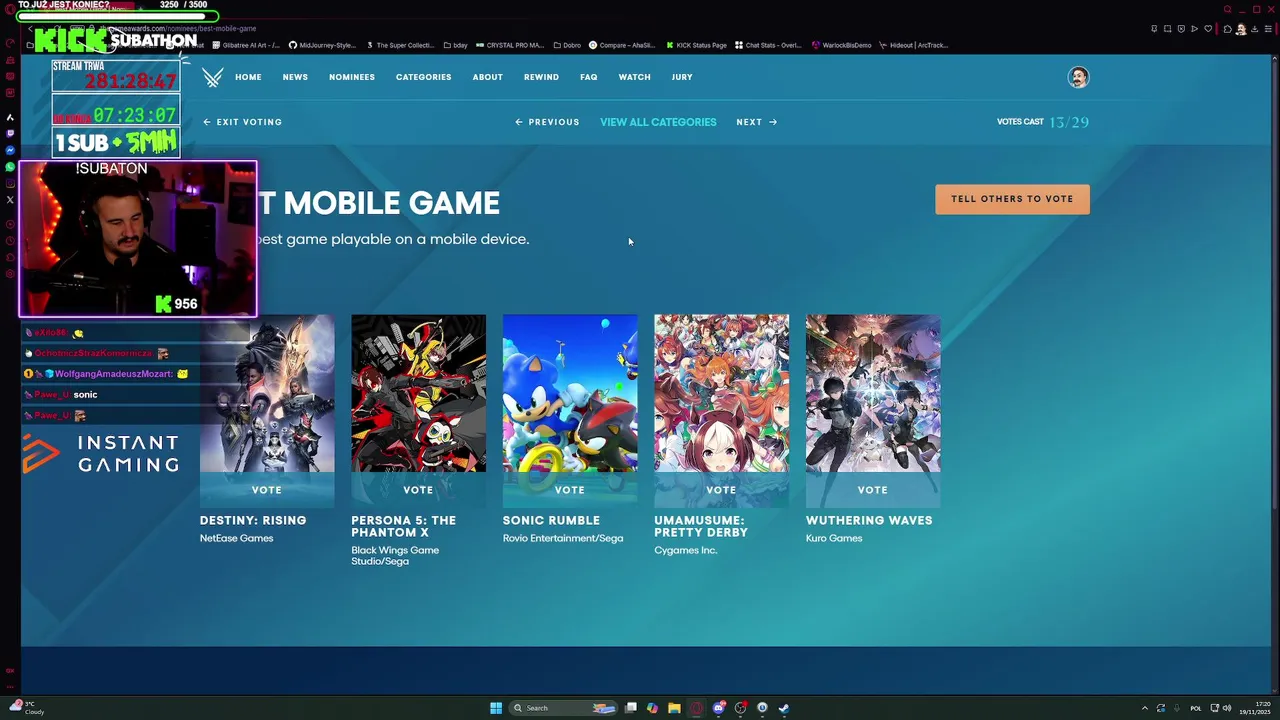Click WUTHERING WAVES title text

tap(869, 520)
